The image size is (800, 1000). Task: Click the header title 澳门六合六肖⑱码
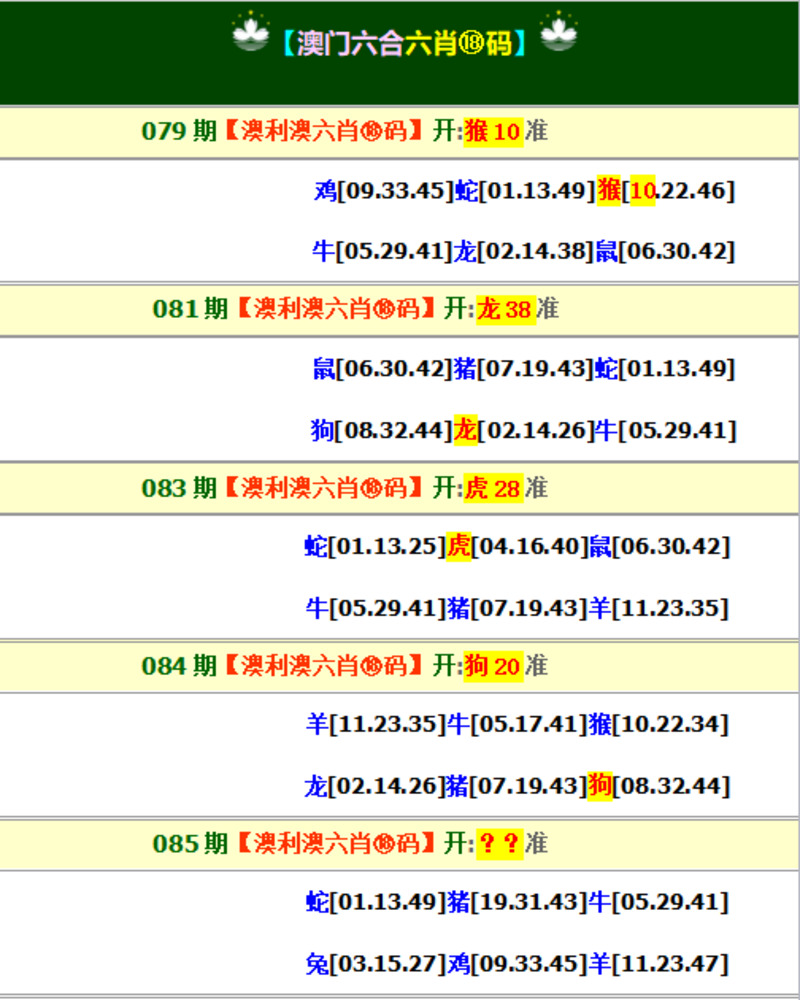(404, 43)
